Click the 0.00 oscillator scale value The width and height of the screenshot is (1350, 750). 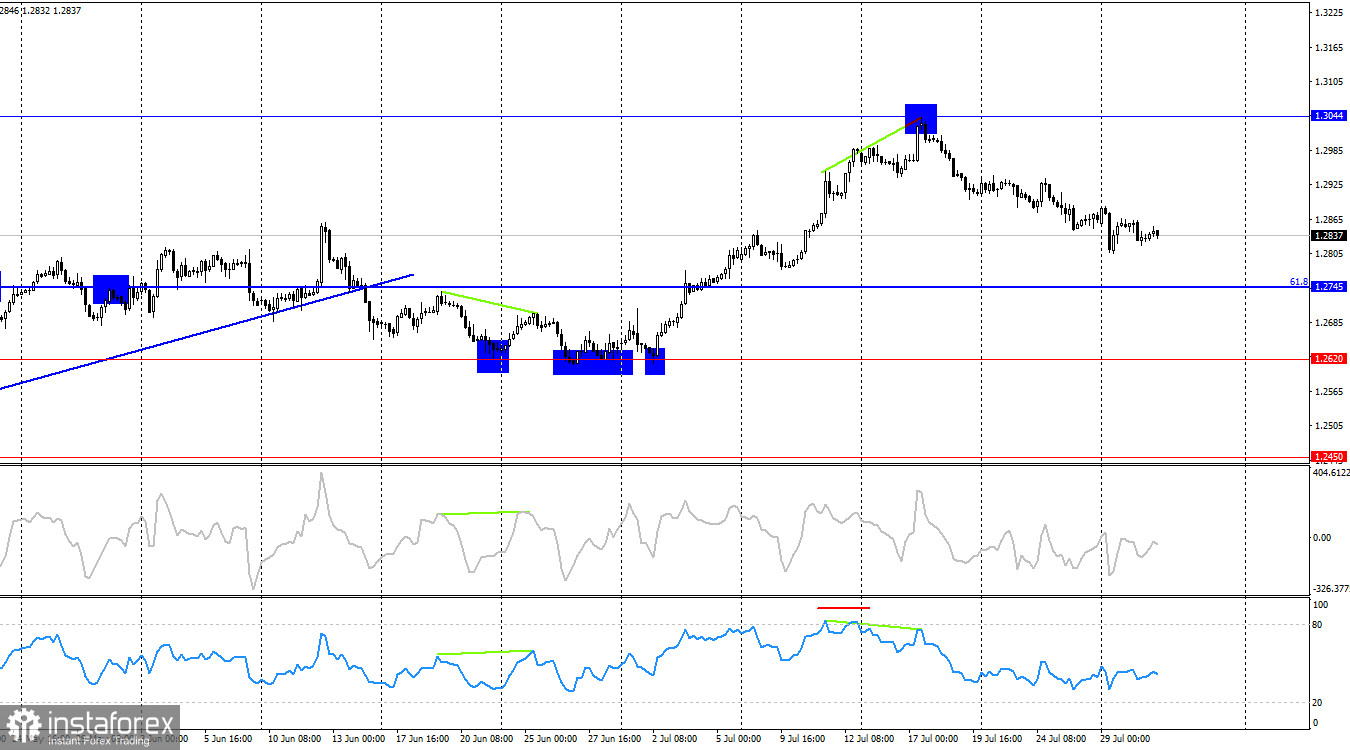[1322, 537]
